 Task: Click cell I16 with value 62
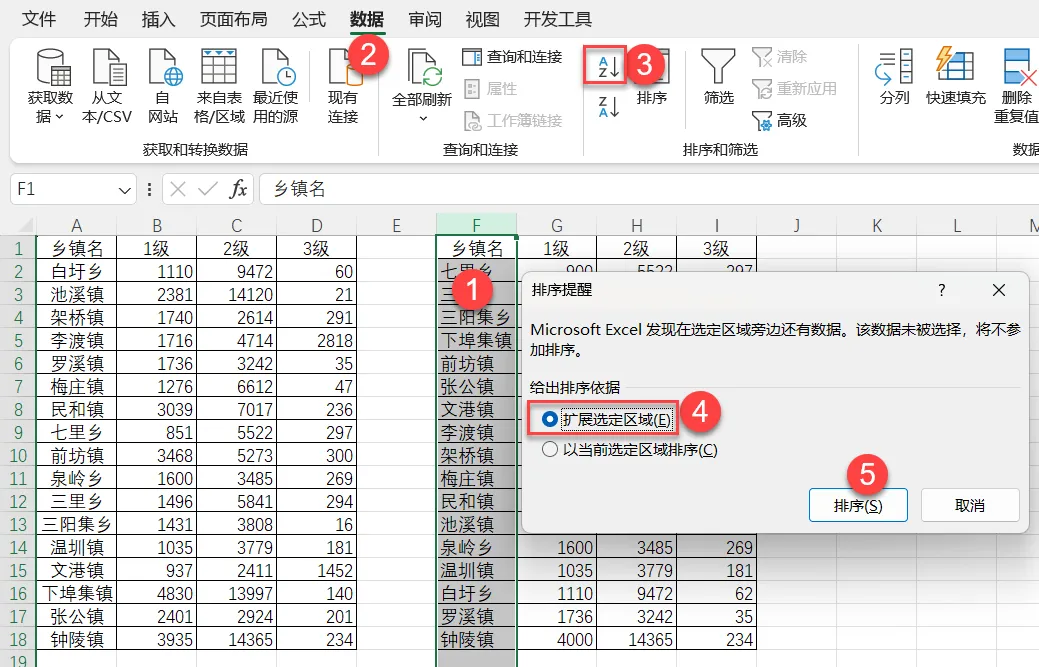tap(716, 593)
